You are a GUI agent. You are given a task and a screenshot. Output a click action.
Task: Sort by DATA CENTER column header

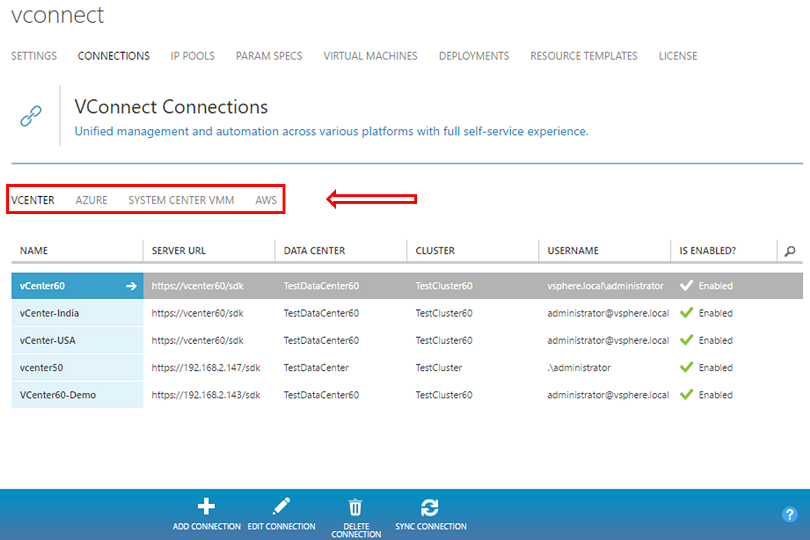pyautogui.click(x=314, y=251)
